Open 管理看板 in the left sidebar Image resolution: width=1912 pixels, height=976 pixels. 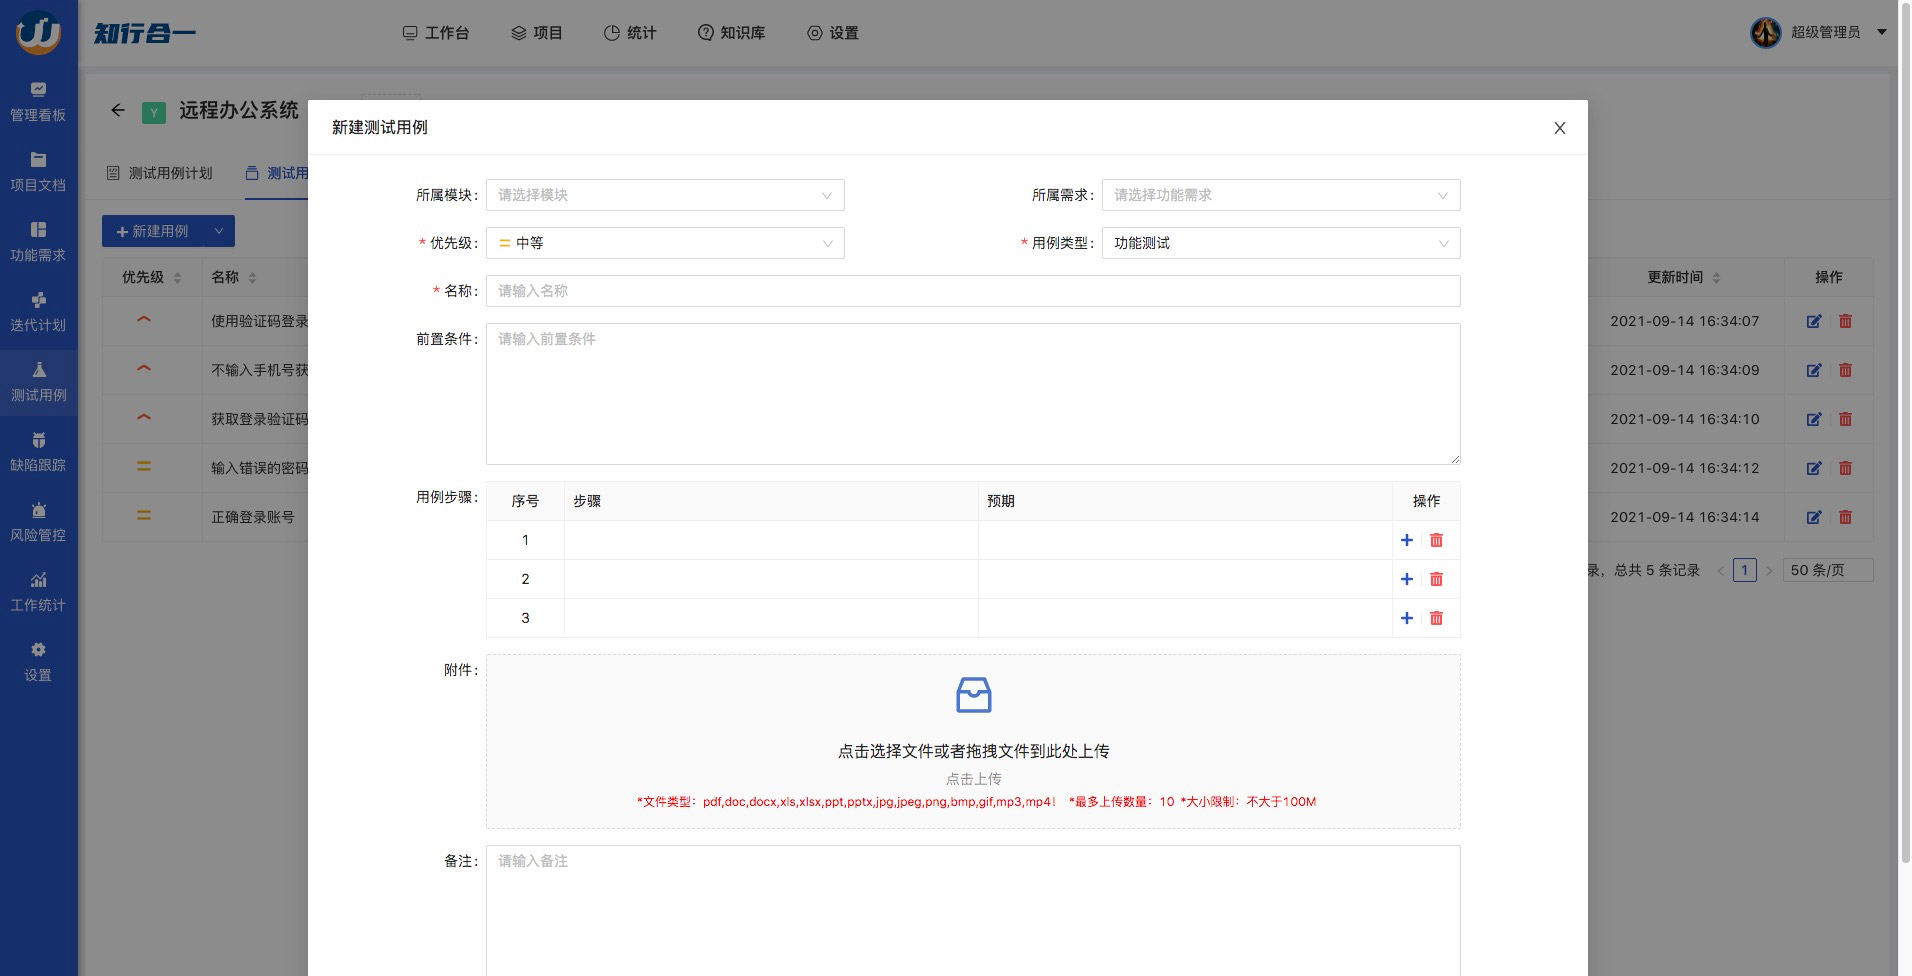click(38, 102)
